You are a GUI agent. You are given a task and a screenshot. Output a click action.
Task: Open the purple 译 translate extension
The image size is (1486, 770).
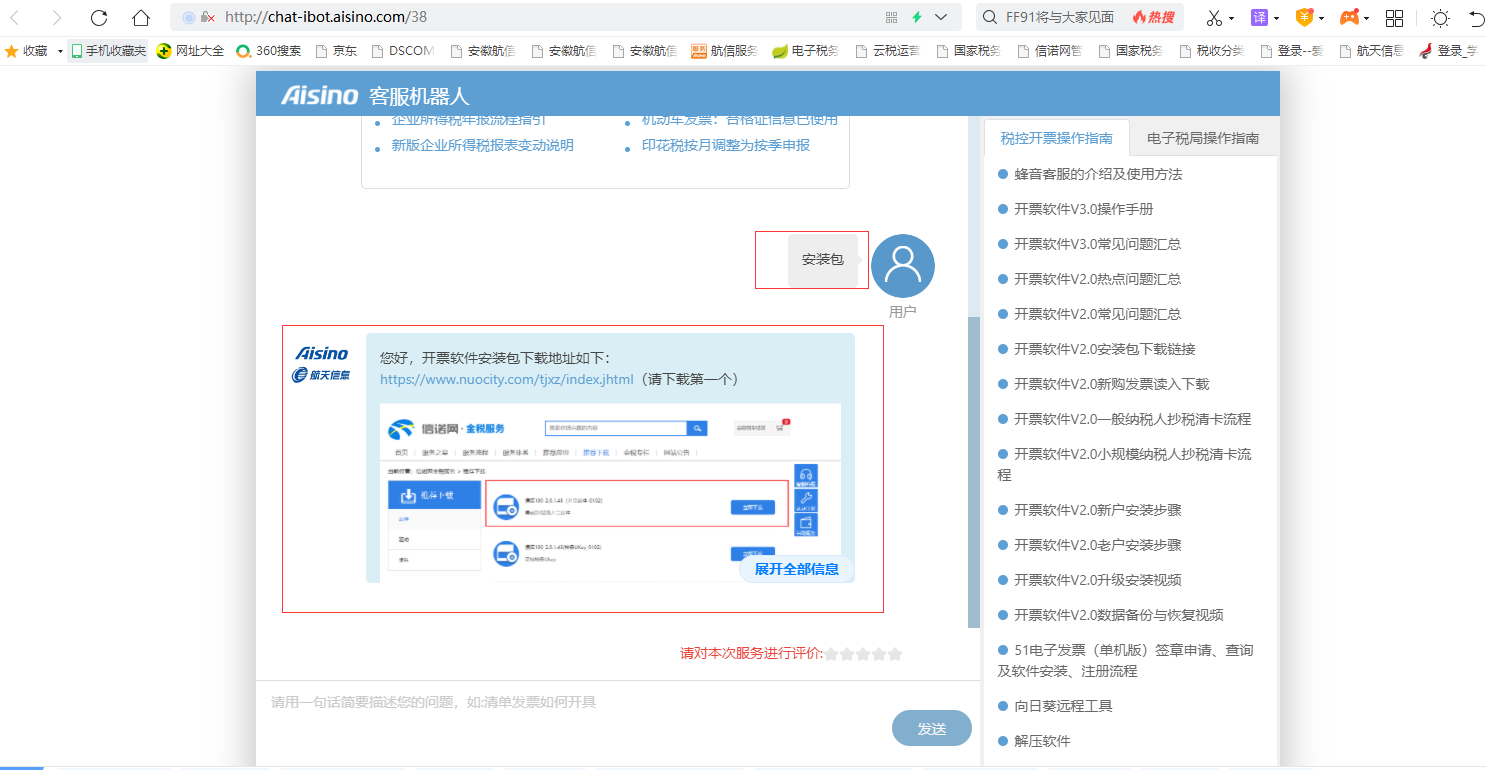(x=1259, y=17)
